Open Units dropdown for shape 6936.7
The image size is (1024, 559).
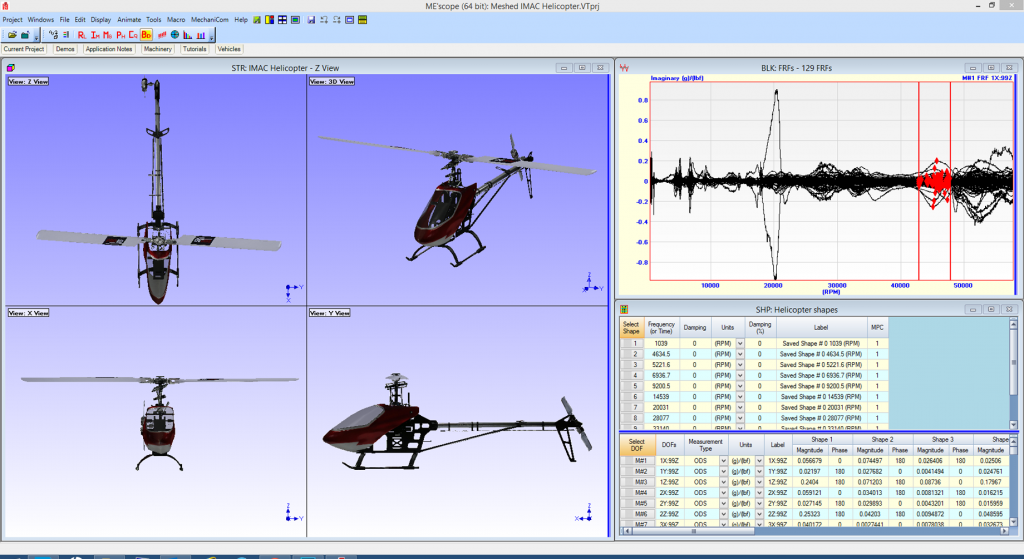click(x=740, y=375)
